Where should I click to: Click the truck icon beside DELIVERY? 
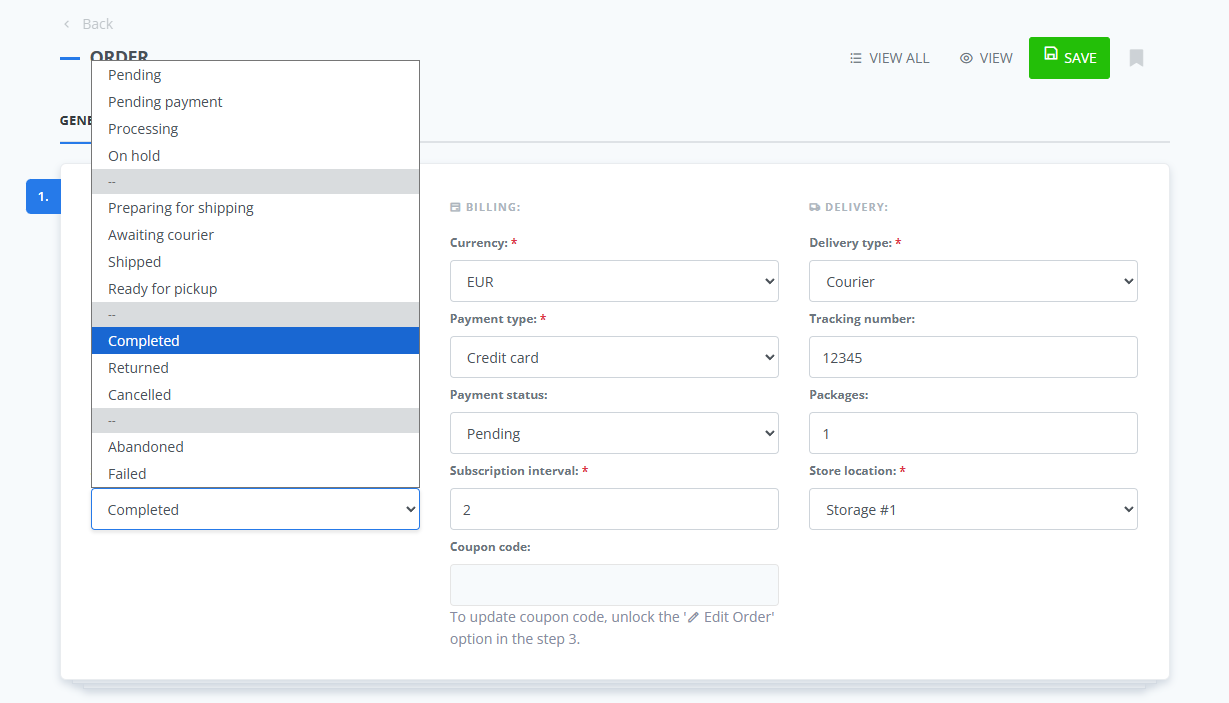click(x=816, y=207)
